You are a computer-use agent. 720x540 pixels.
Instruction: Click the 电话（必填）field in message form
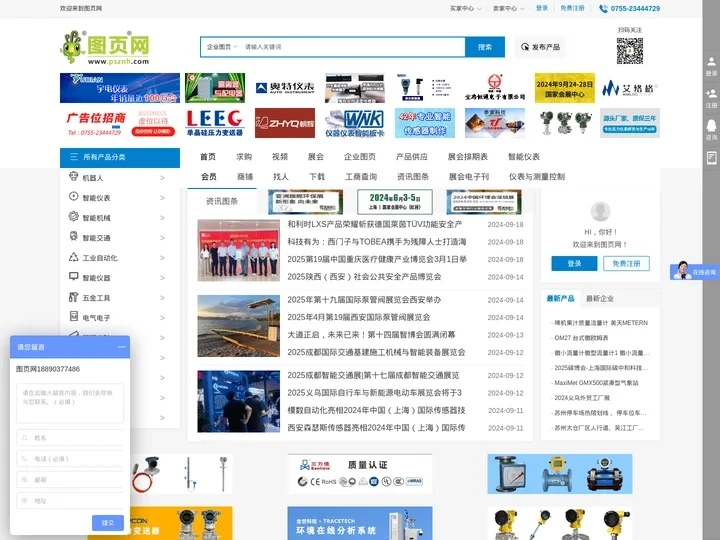point(70,459)
